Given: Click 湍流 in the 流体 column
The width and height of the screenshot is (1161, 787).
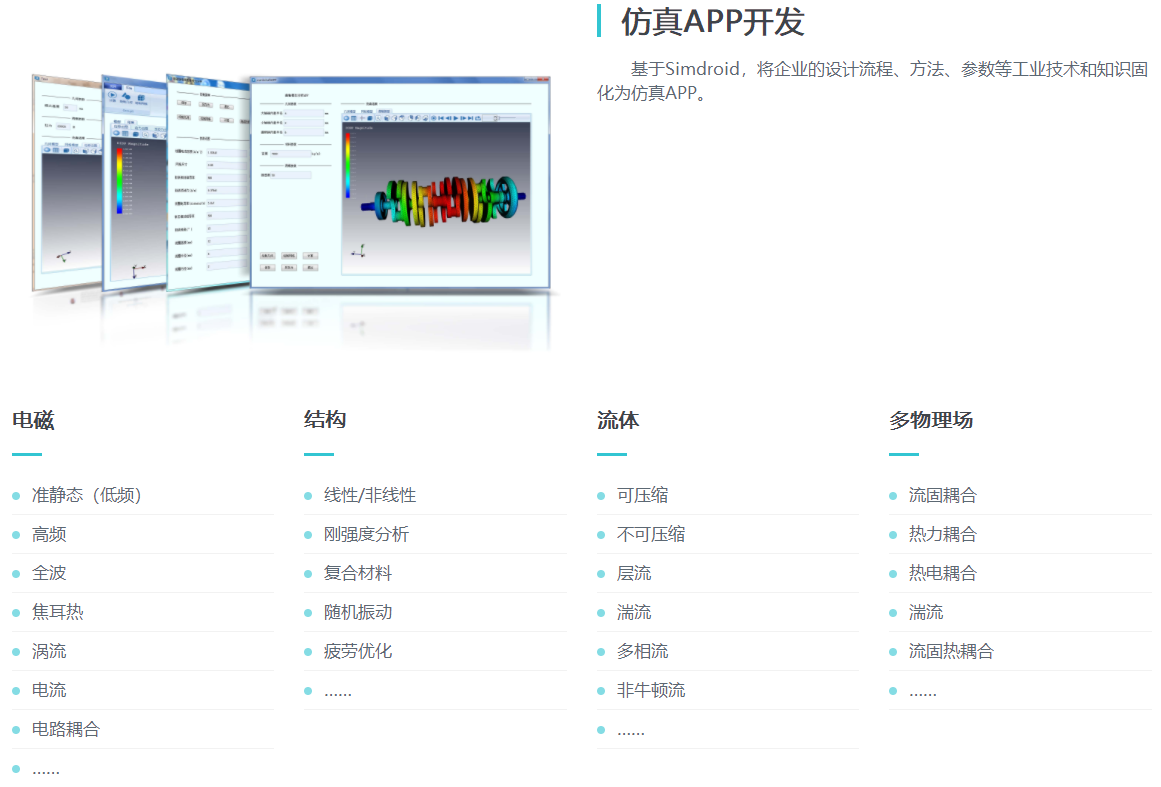Looking at the screenshot, I should coord(634,612).
